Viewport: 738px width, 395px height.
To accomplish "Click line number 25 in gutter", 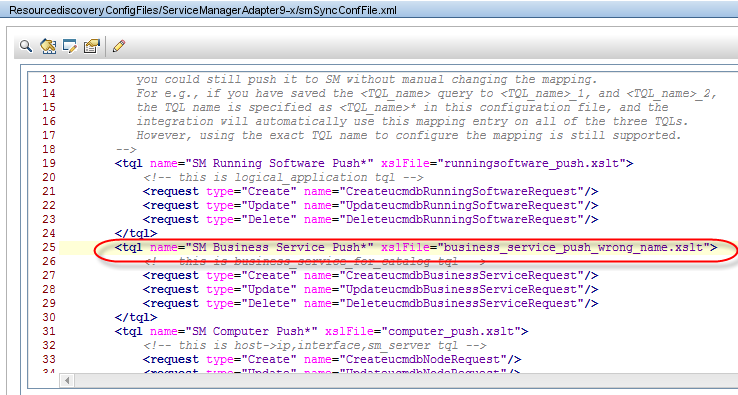I will (x=48, y=247).
